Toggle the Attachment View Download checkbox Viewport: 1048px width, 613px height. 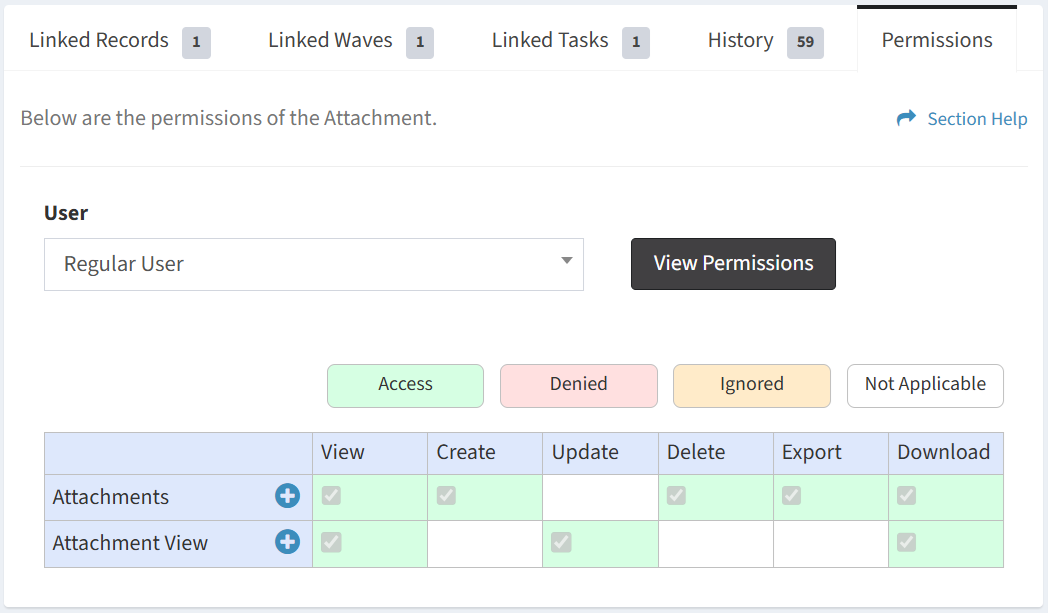coord(906,542)
